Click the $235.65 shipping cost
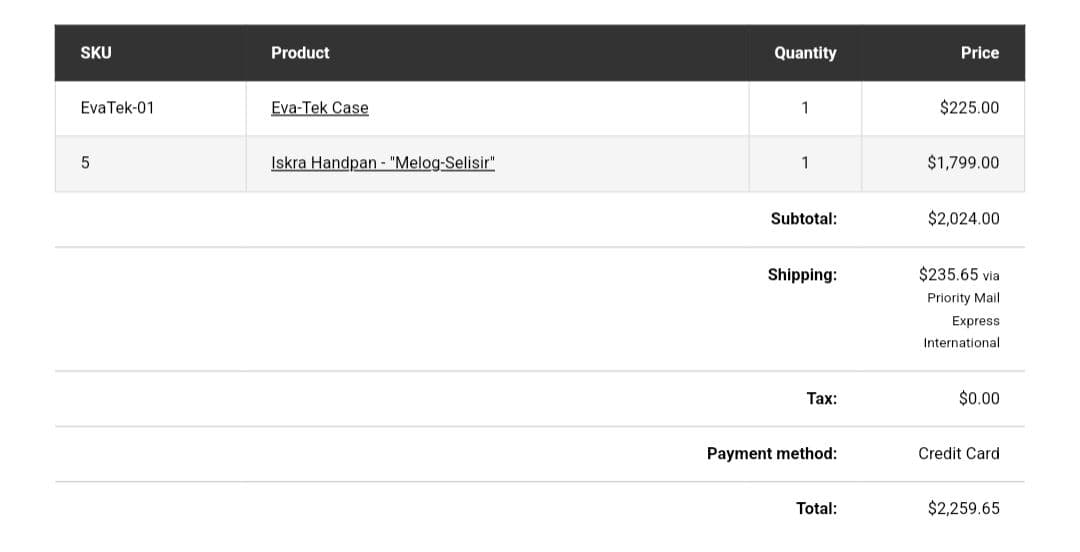This screenshot has width=1080, height=552. coord(948,274)
